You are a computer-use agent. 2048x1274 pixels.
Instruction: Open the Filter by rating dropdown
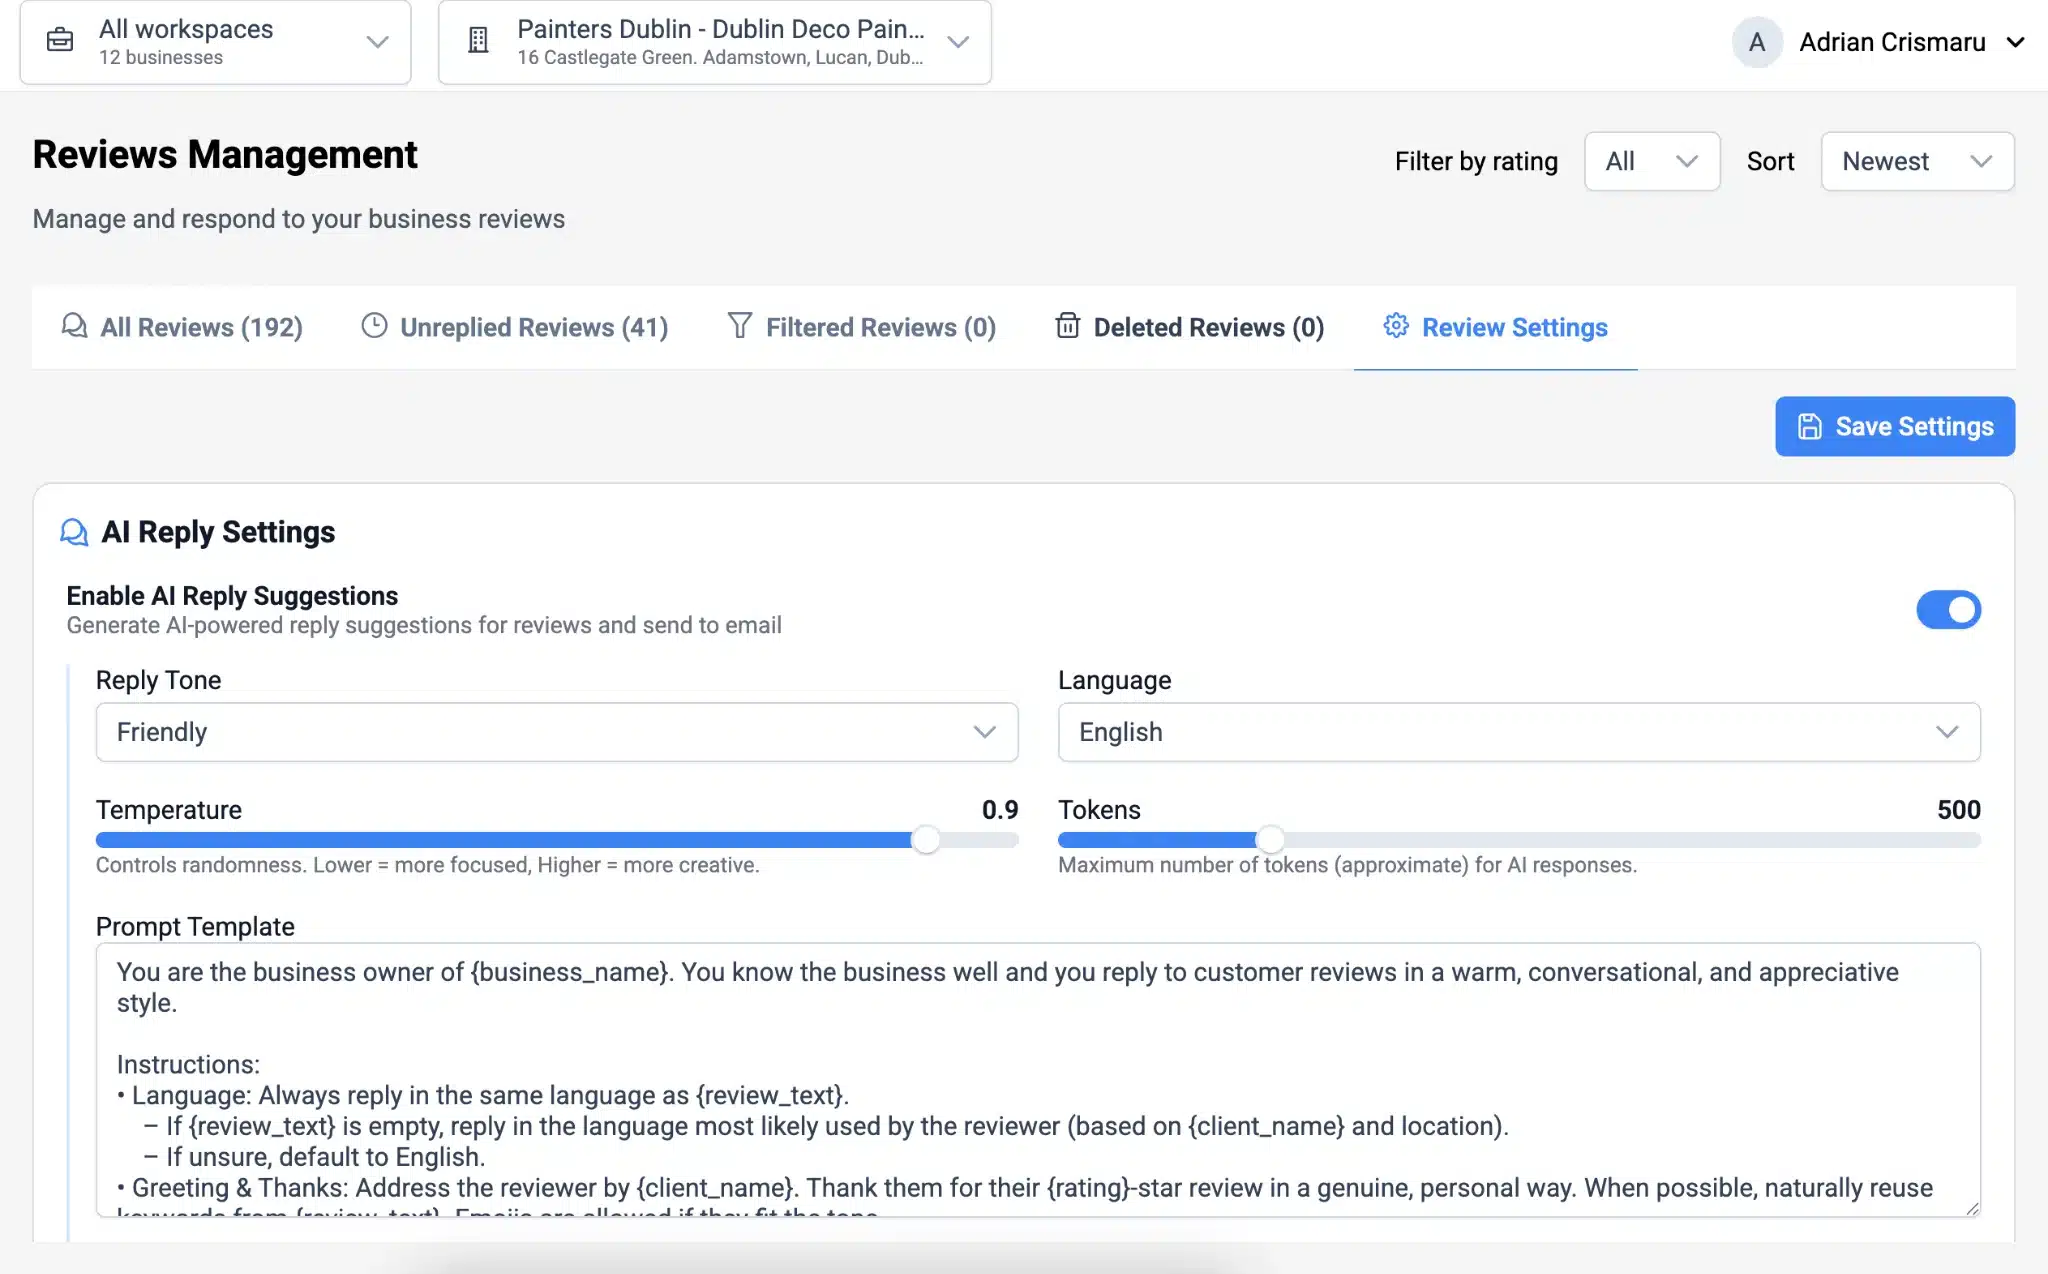coord(1650,161)
